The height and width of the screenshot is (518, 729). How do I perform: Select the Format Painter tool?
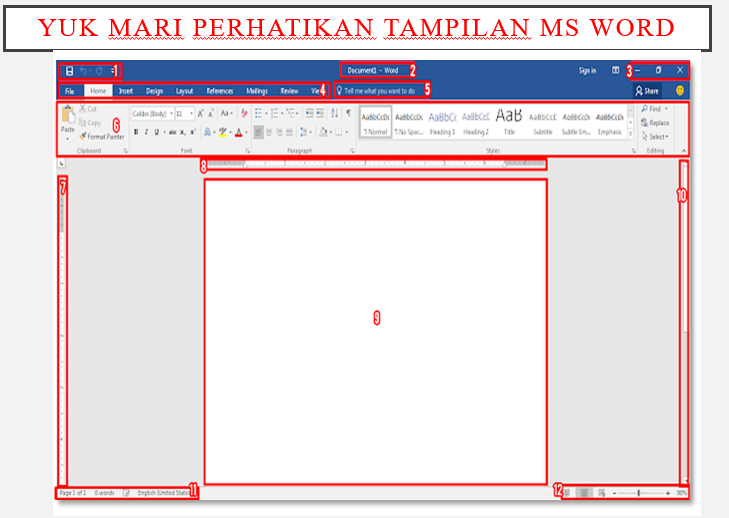pyautogui.click(x=102, y=137)
